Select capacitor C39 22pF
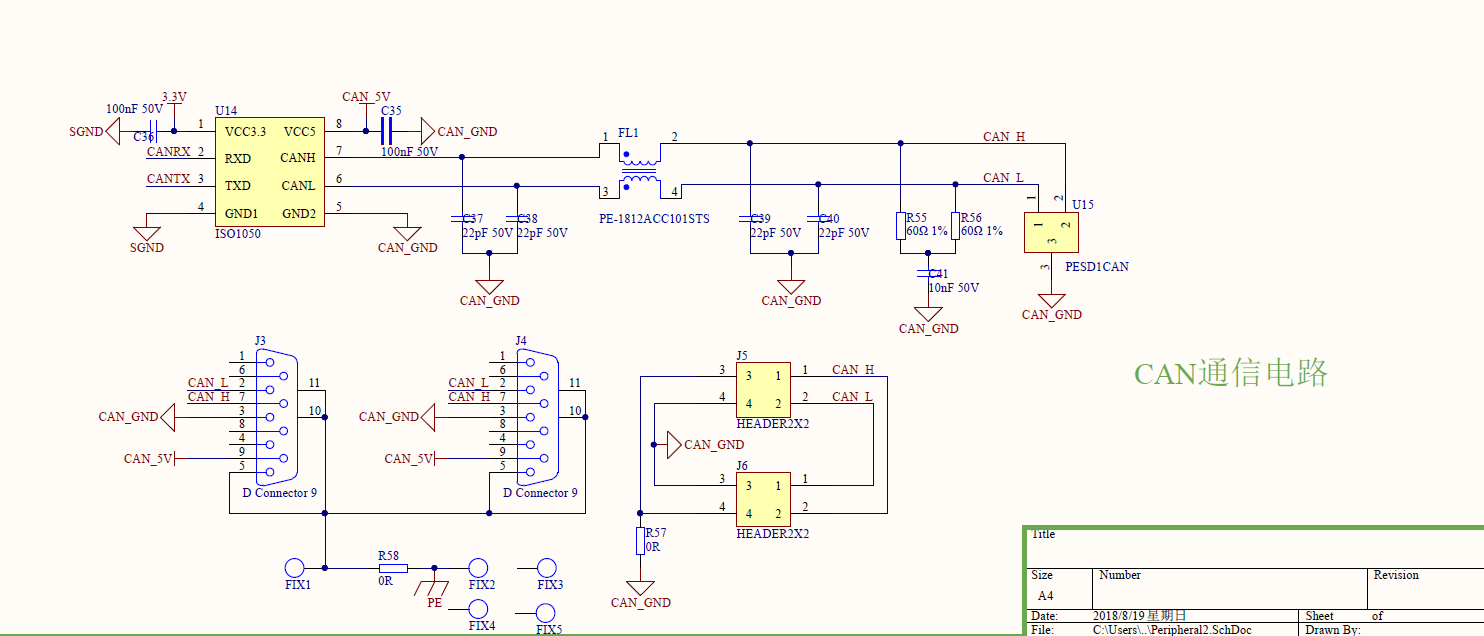This screenshot has height=636, width=1484. click(749, 217)
